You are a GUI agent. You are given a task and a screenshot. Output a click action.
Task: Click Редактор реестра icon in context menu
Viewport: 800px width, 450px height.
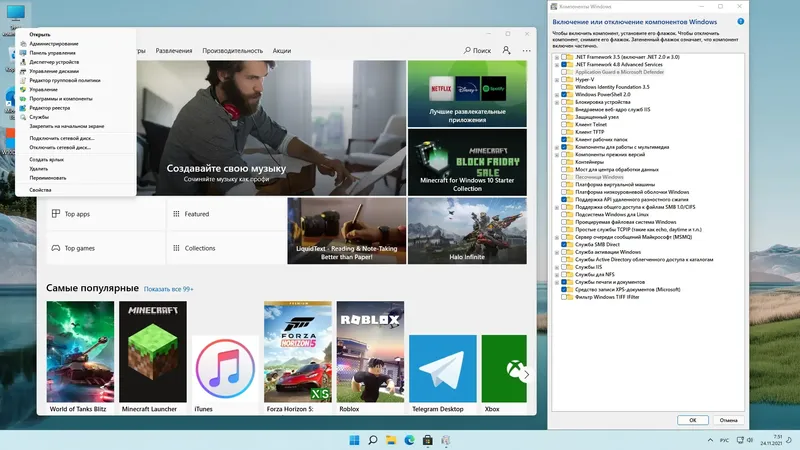click(x=23, y=108)
